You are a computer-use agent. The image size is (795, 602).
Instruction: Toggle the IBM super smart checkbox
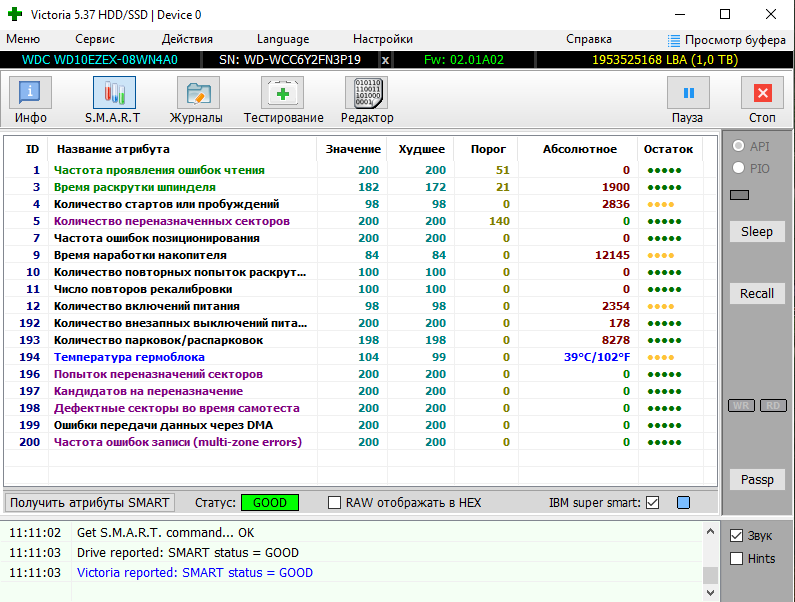coord(653,502)
